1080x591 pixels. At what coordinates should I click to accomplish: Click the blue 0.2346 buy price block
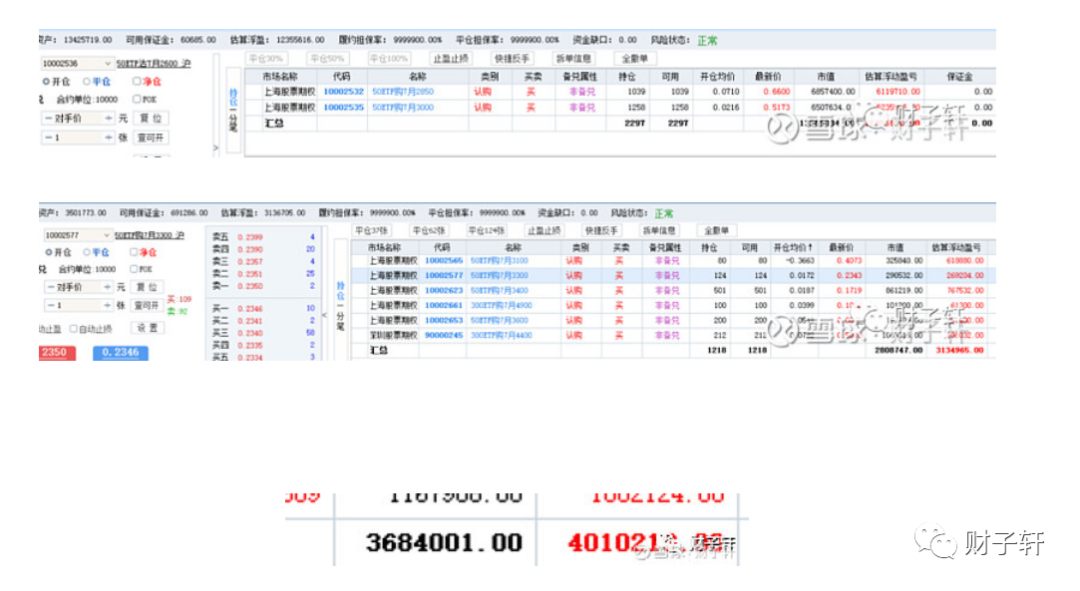click(x=120, y=353)
